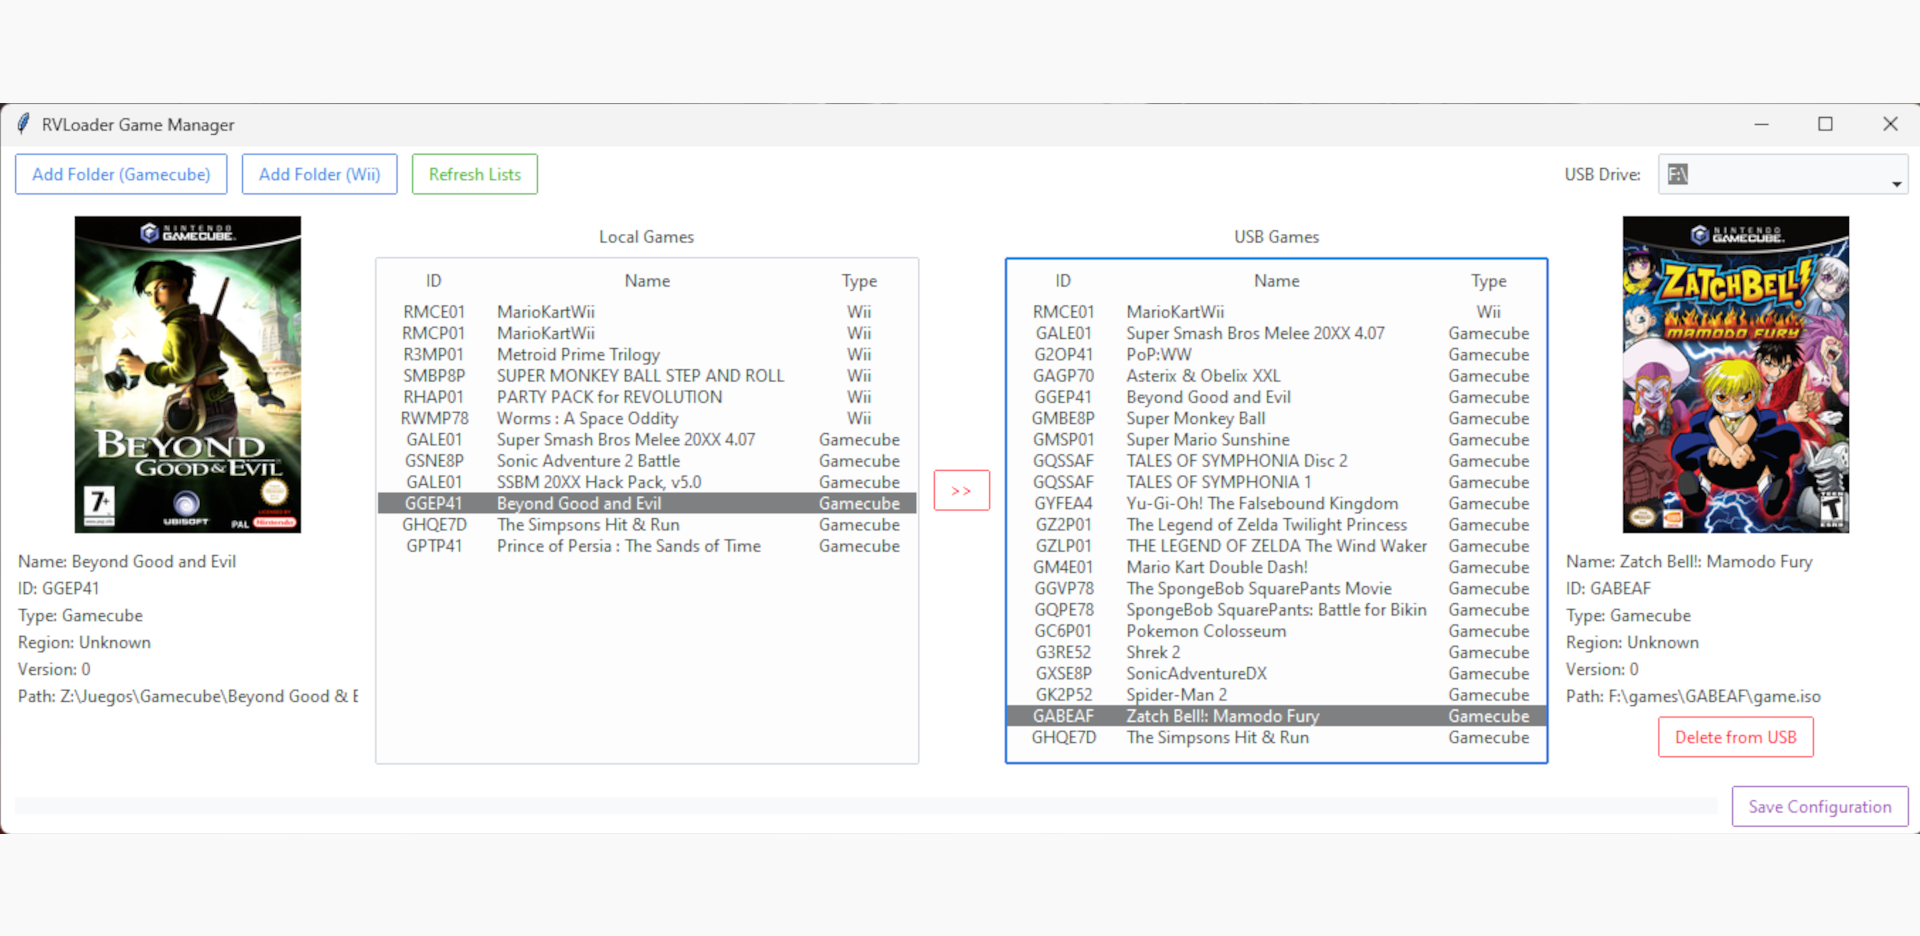Click Save Configuration button
The height and width of the screenshot is (936, 1920).
[1819, 806]
